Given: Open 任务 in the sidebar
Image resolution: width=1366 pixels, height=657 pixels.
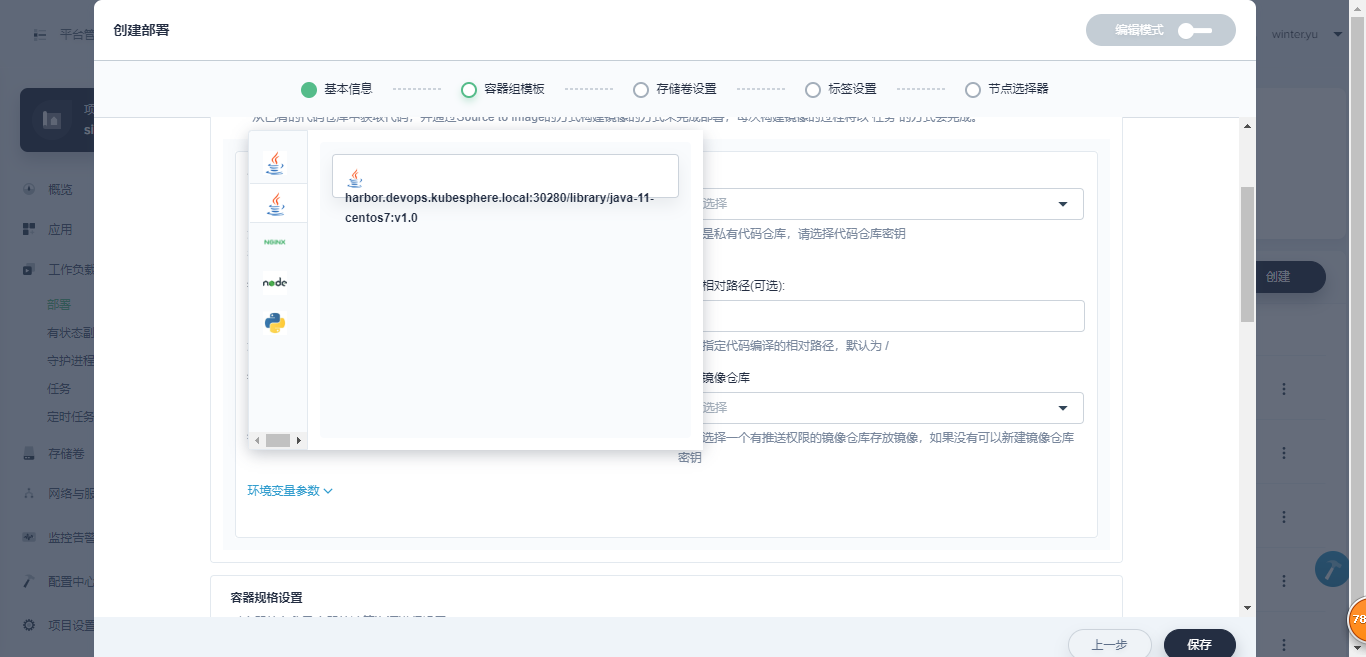Looking at the screenshot, I should 59,389.
